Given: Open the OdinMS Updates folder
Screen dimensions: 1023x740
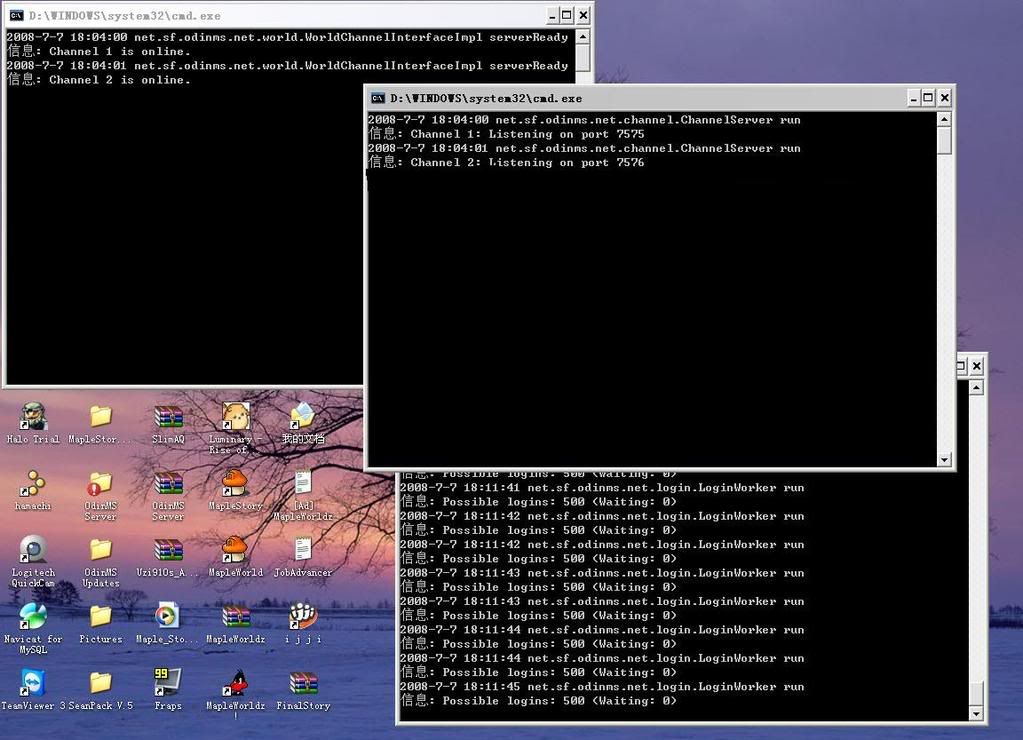Looking at the screenshot, I should point(100,550).
